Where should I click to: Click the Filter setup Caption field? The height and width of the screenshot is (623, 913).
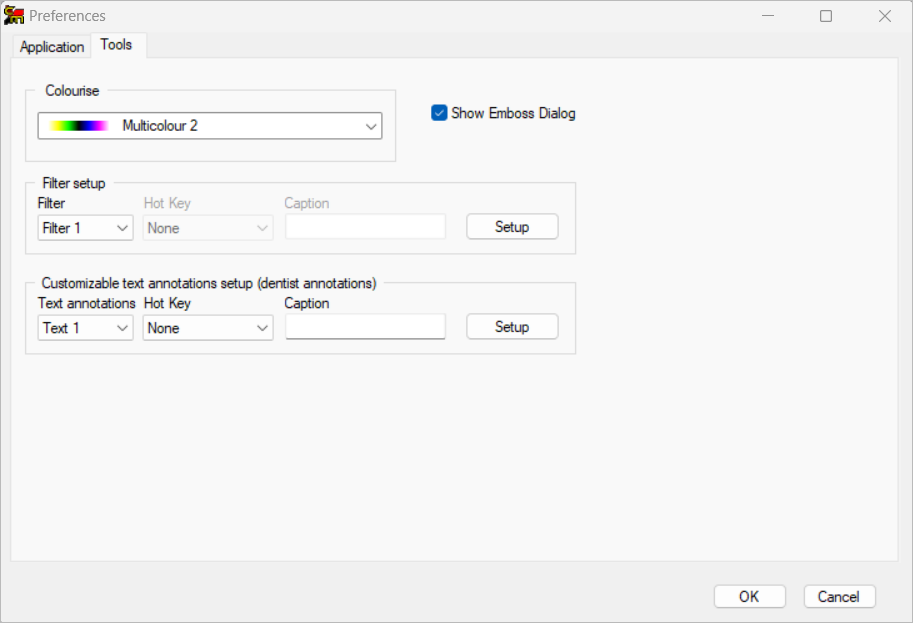[365, 226]
